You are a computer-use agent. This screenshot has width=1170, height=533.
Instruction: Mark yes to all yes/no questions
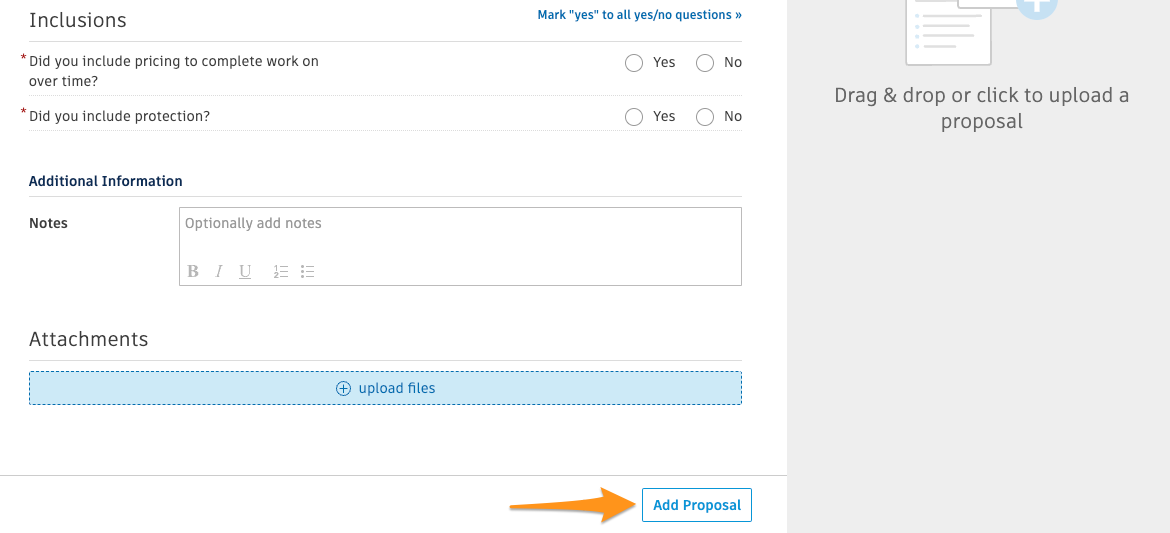[639, 15]
